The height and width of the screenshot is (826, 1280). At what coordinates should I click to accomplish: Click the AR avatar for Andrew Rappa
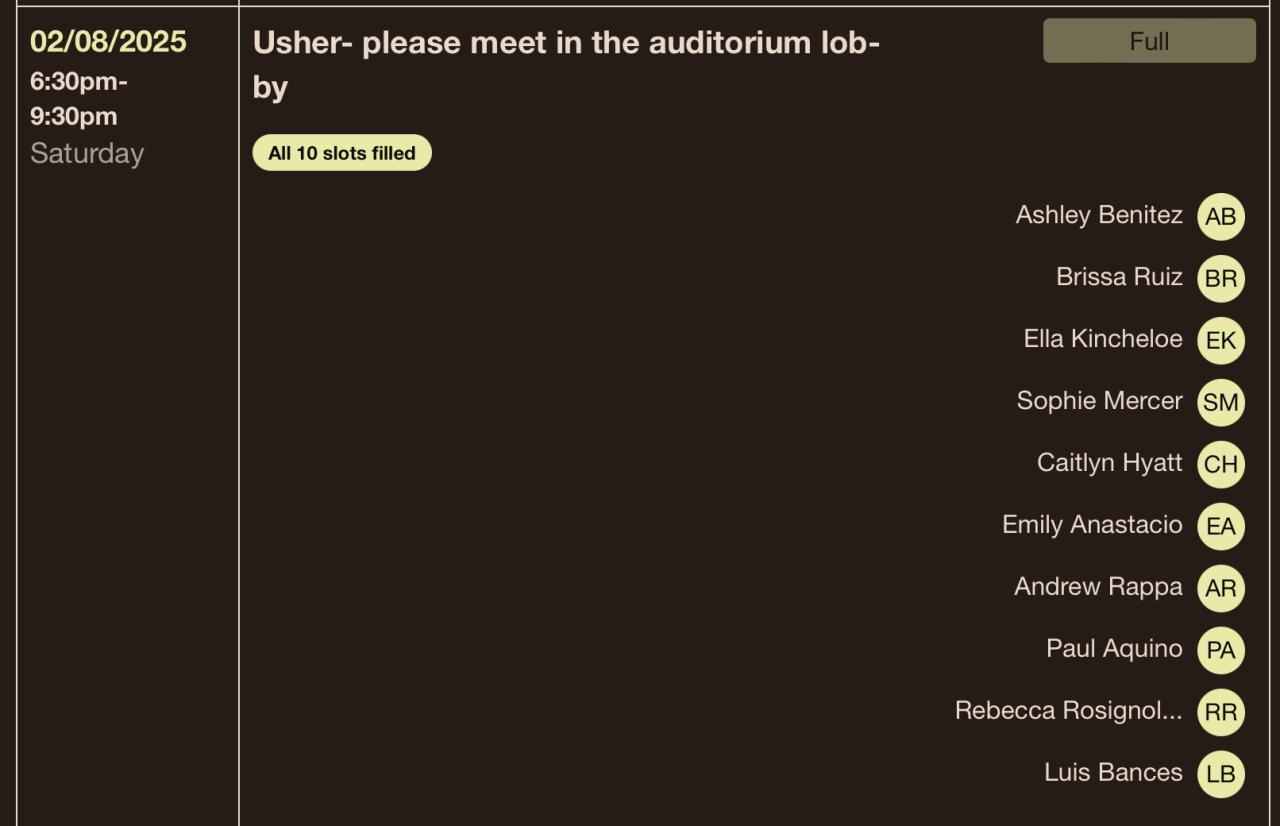(1220, 589)
